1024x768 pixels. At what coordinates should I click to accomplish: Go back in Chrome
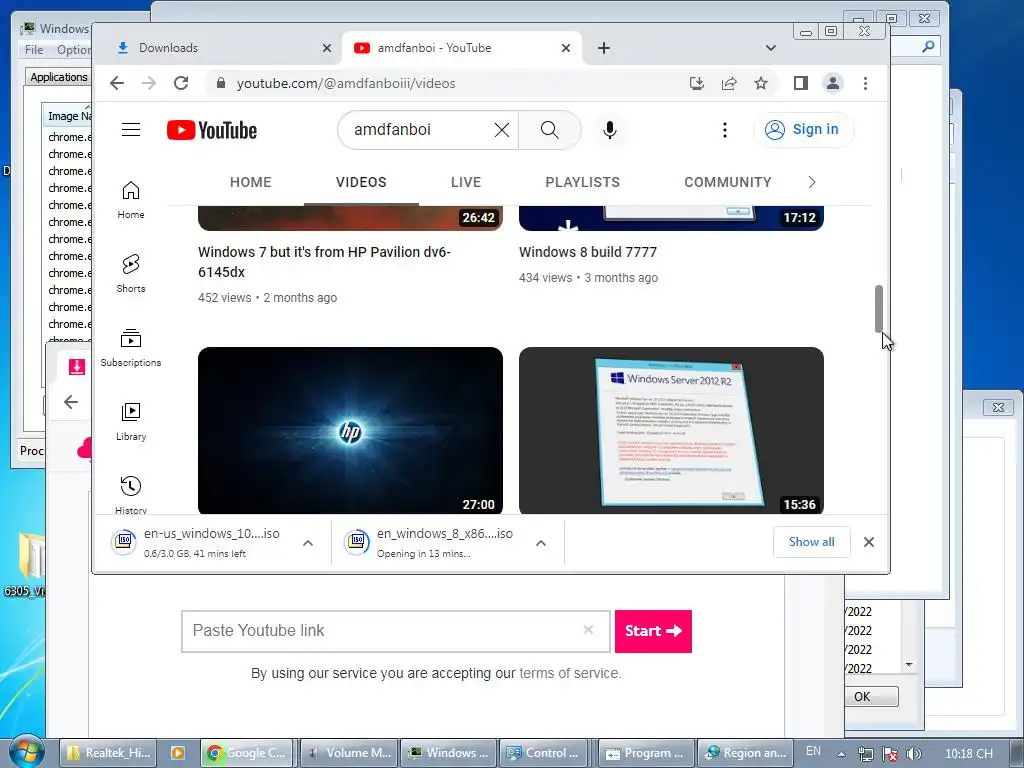[x=117, y=83]
